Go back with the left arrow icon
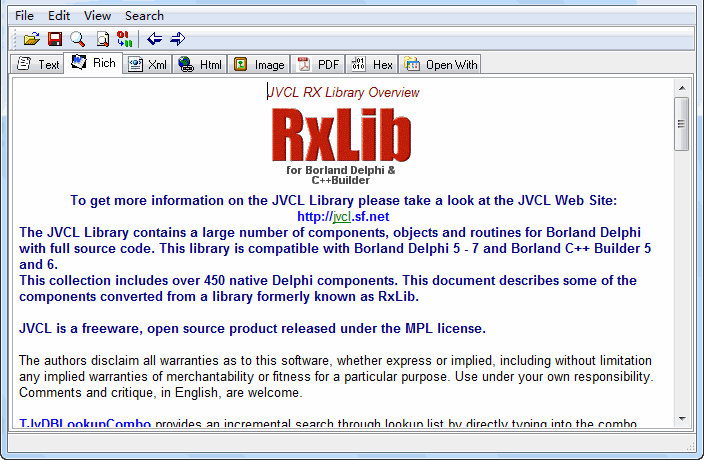The image size is (704, 460). tap(154, 39)
